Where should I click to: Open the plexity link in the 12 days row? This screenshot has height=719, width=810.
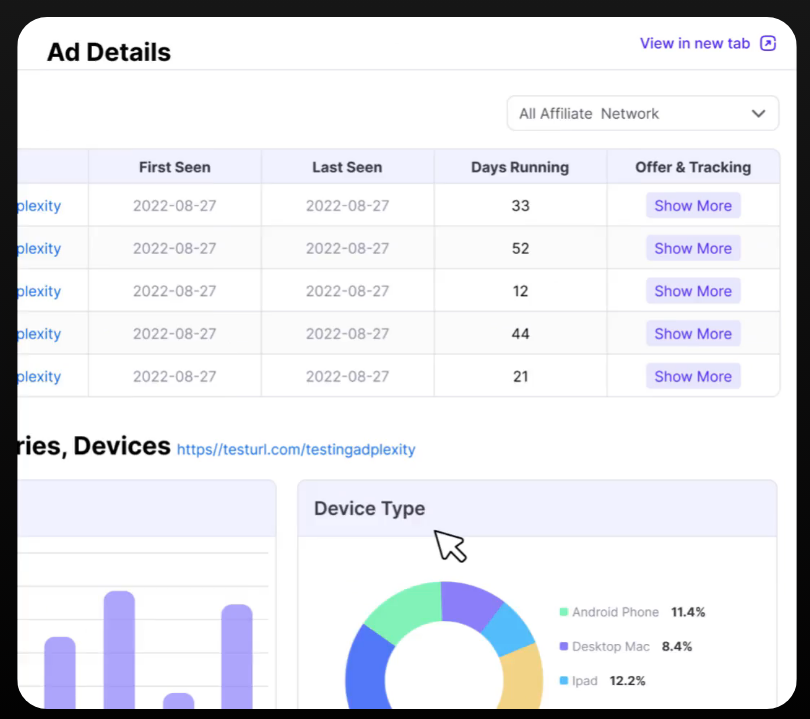point(39,291)
